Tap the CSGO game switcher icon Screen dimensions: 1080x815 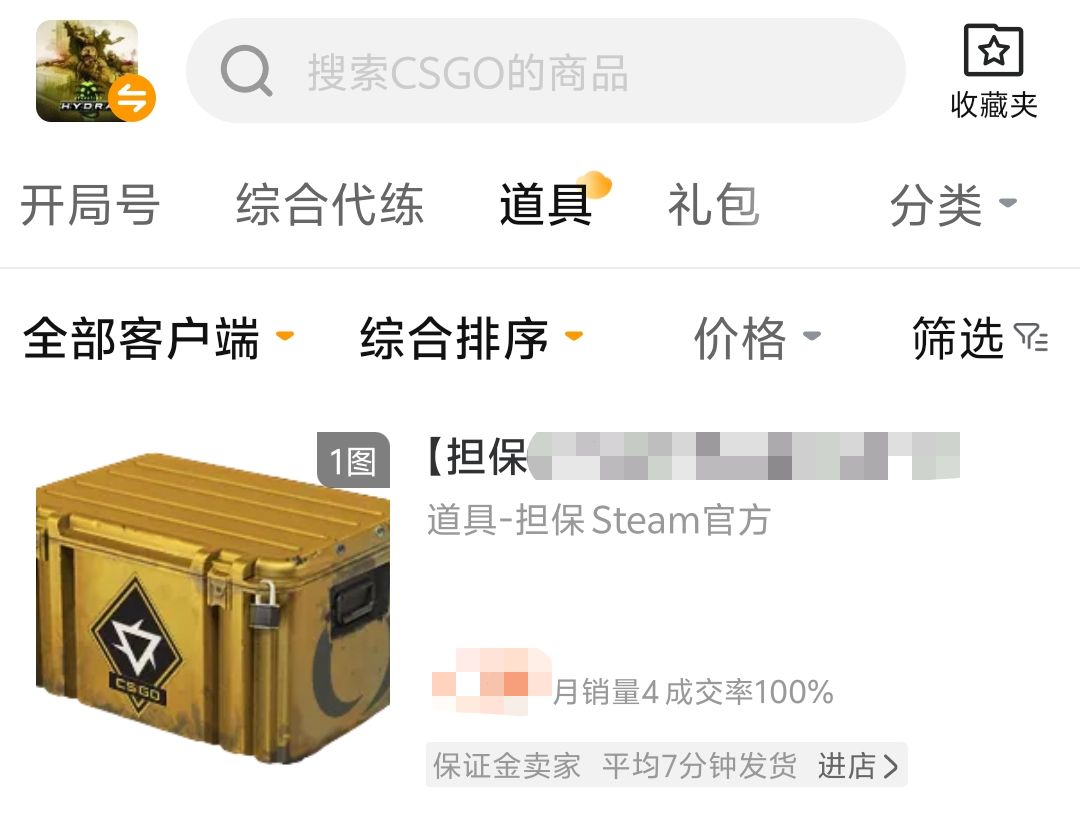tap(87, 71)
